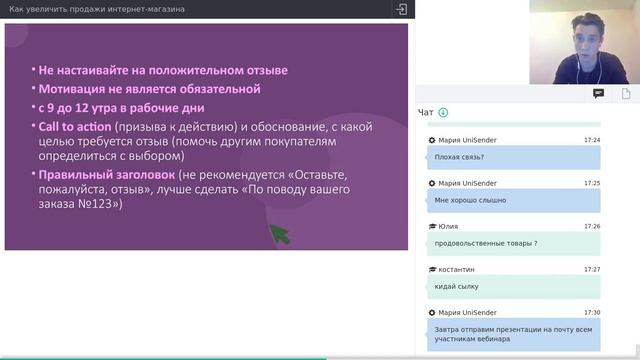The width and height of the screenshot is (640, 360).
Task: Click 'Call to action' highlighted text
Action: pos(75,127)
